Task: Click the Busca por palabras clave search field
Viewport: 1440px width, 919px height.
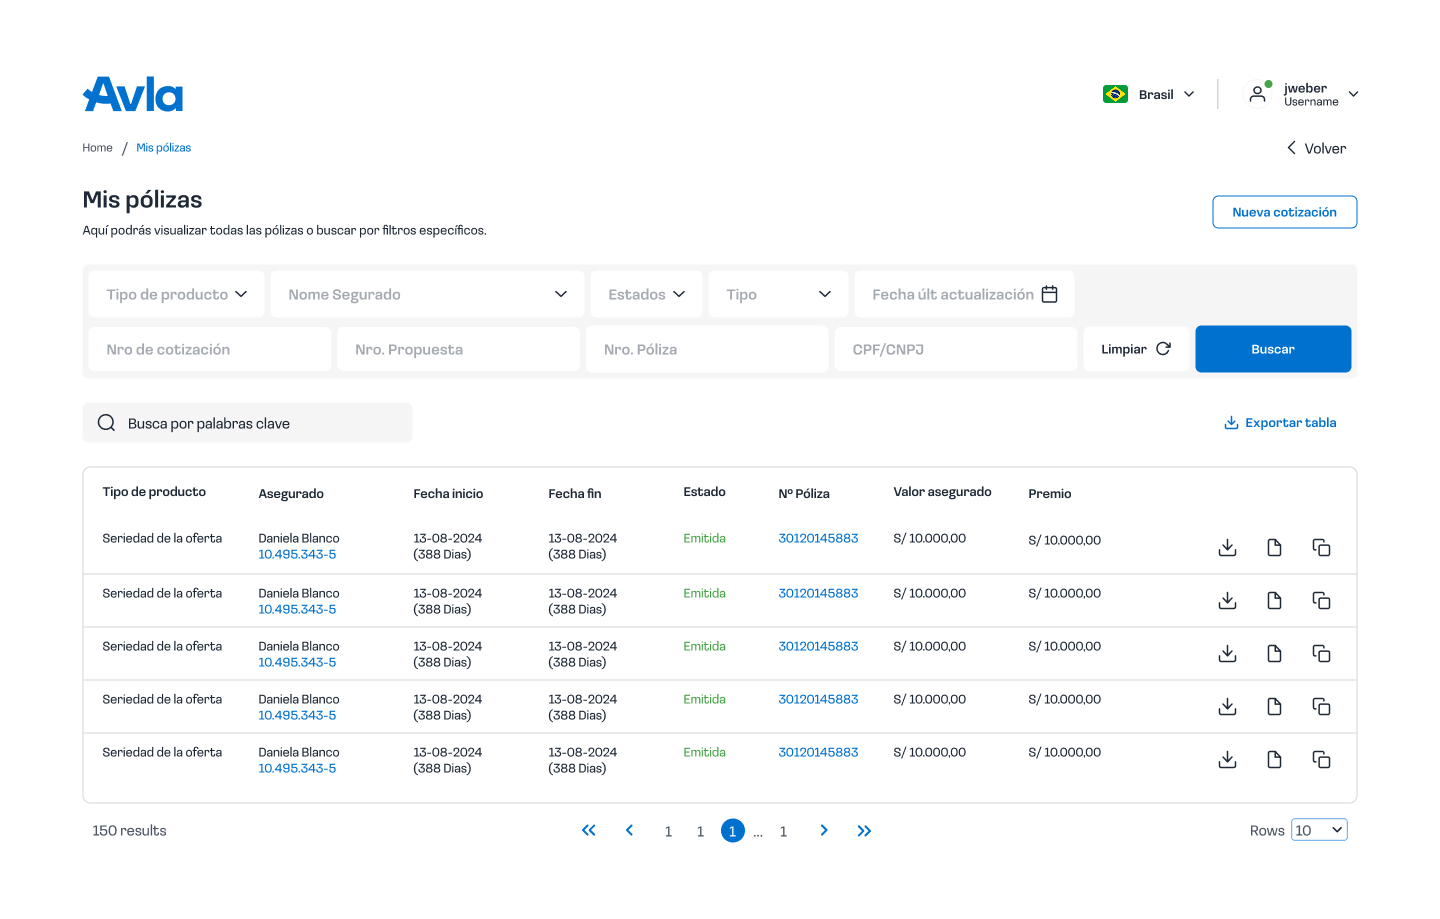Action: click(247, 423)
